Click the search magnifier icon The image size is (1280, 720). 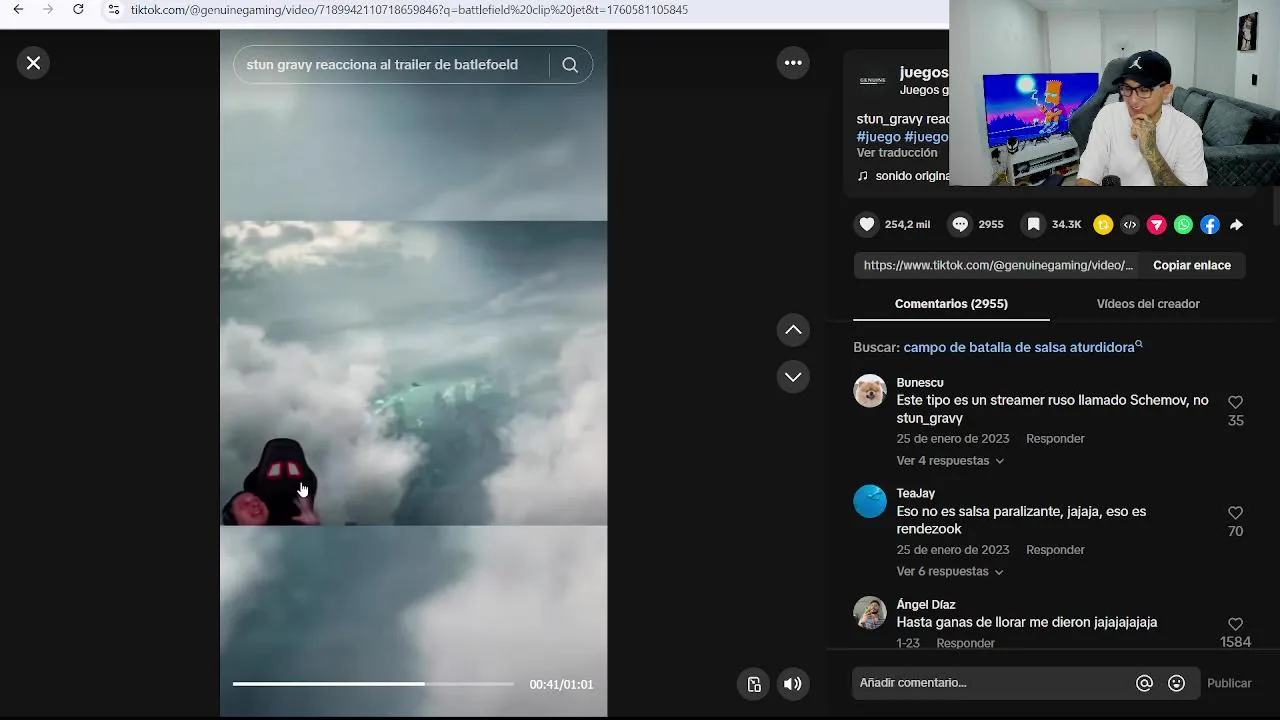coord(570,65)
